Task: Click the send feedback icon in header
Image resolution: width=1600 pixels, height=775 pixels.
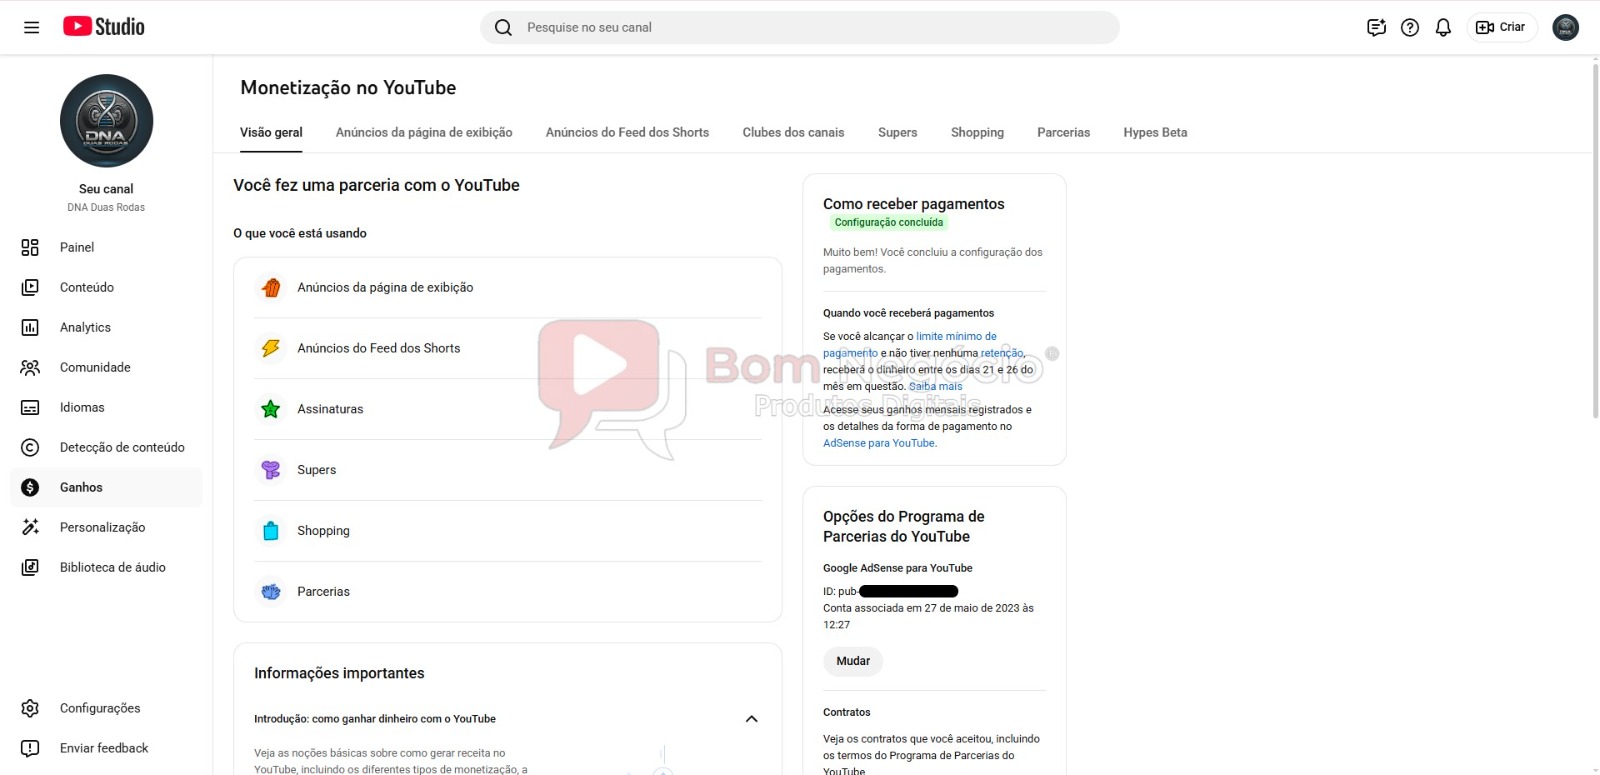Action: 1376,27
